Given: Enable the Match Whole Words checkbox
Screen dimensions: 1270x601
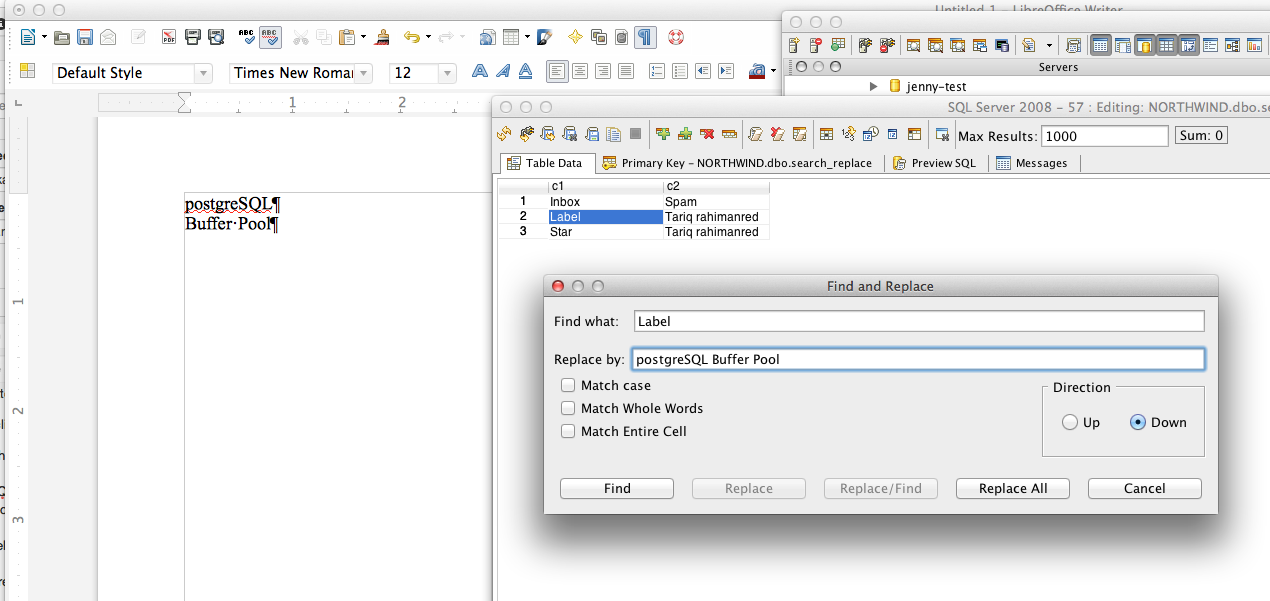Looking at the screenshot, I should 568,408.
